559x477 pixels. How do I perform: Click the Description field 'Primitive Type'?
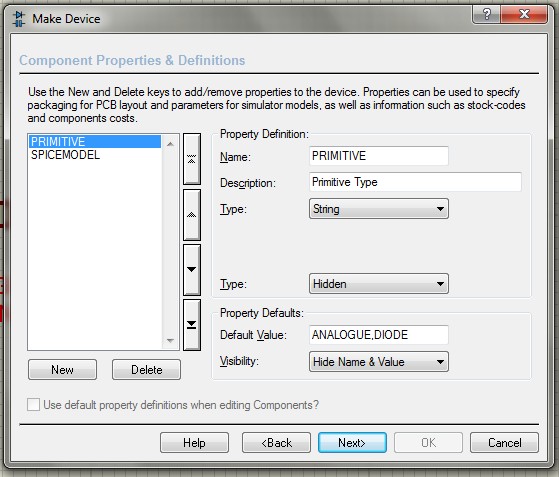415,182
